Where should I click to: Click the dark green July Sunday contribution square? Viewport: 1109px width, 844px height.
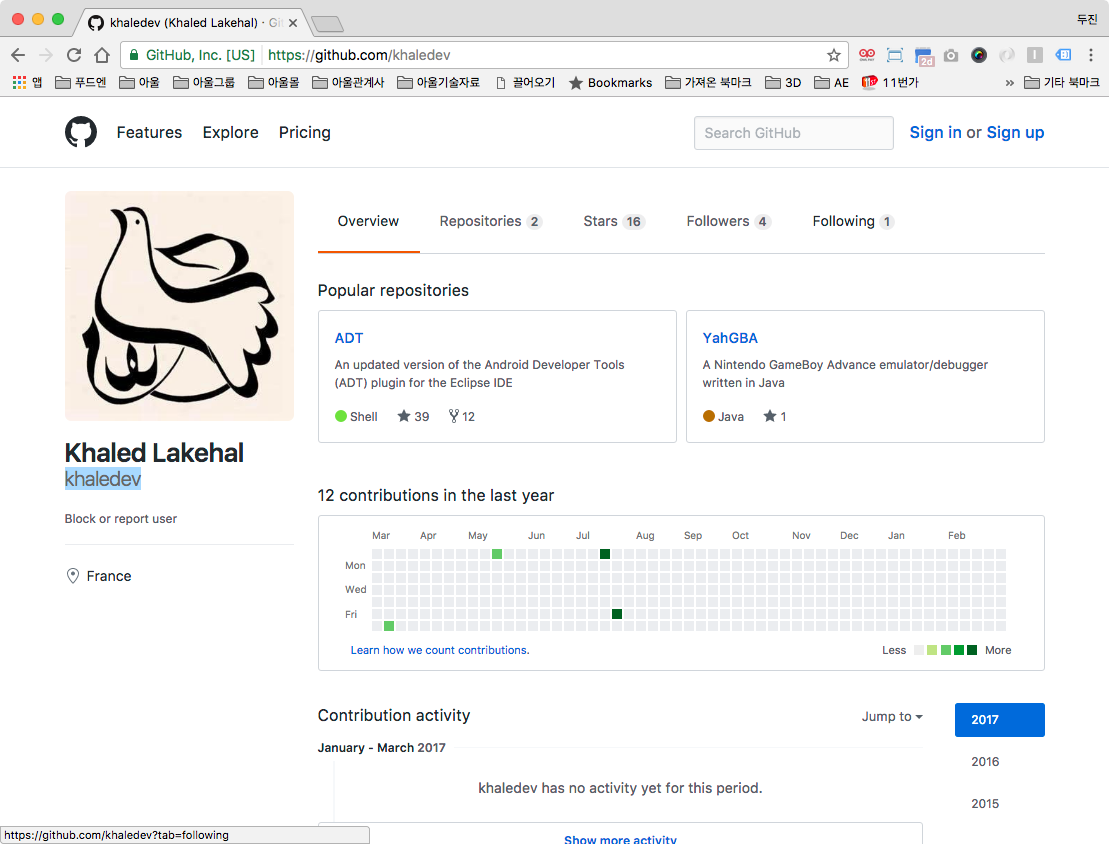click(605, 554)
